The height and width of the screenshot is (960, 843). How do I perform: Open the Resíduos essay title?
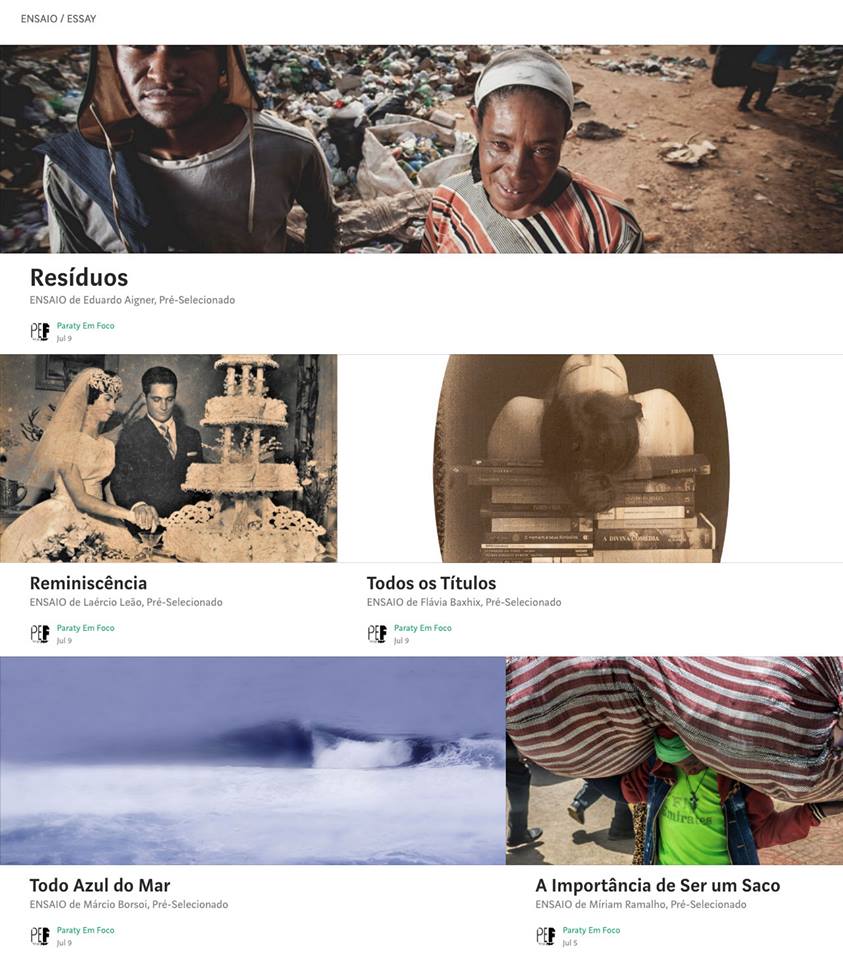(79, 277)
